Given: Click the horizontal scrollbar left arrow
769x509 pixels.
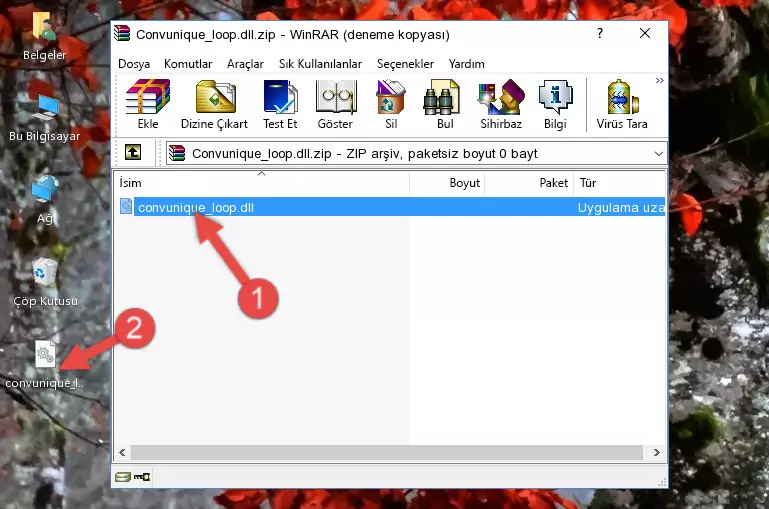Looking at the screenshot, I should (123, 452).
